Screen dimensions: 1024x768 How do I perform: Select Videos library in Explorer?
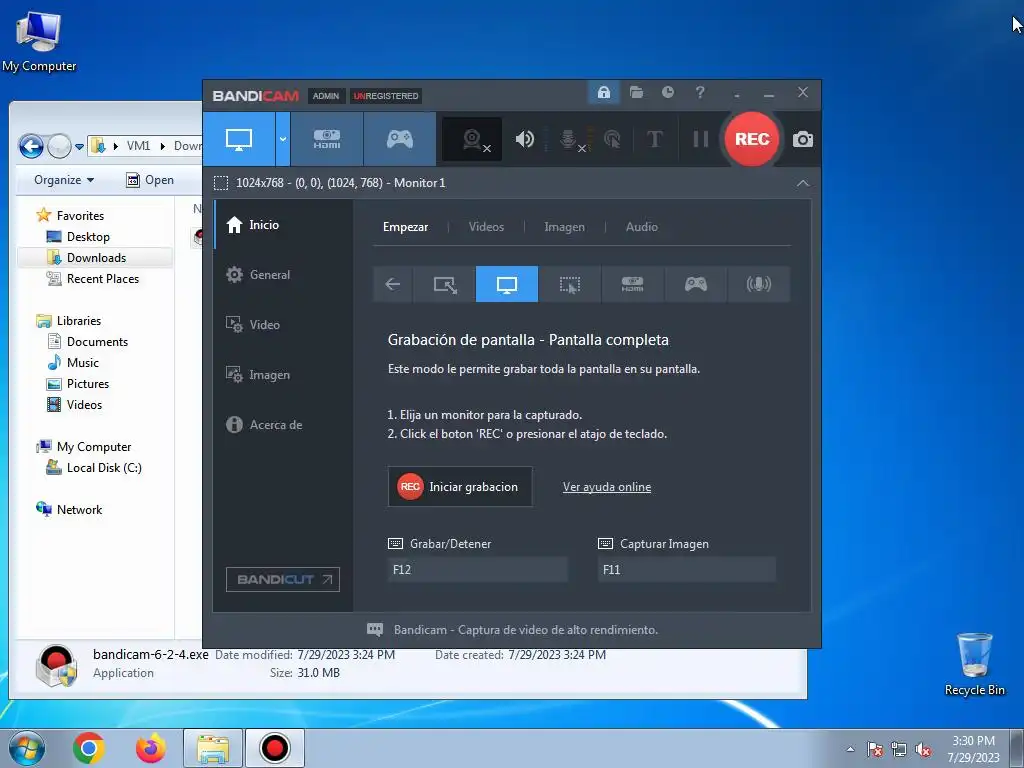pyautogui.click(x=84, y=405)
